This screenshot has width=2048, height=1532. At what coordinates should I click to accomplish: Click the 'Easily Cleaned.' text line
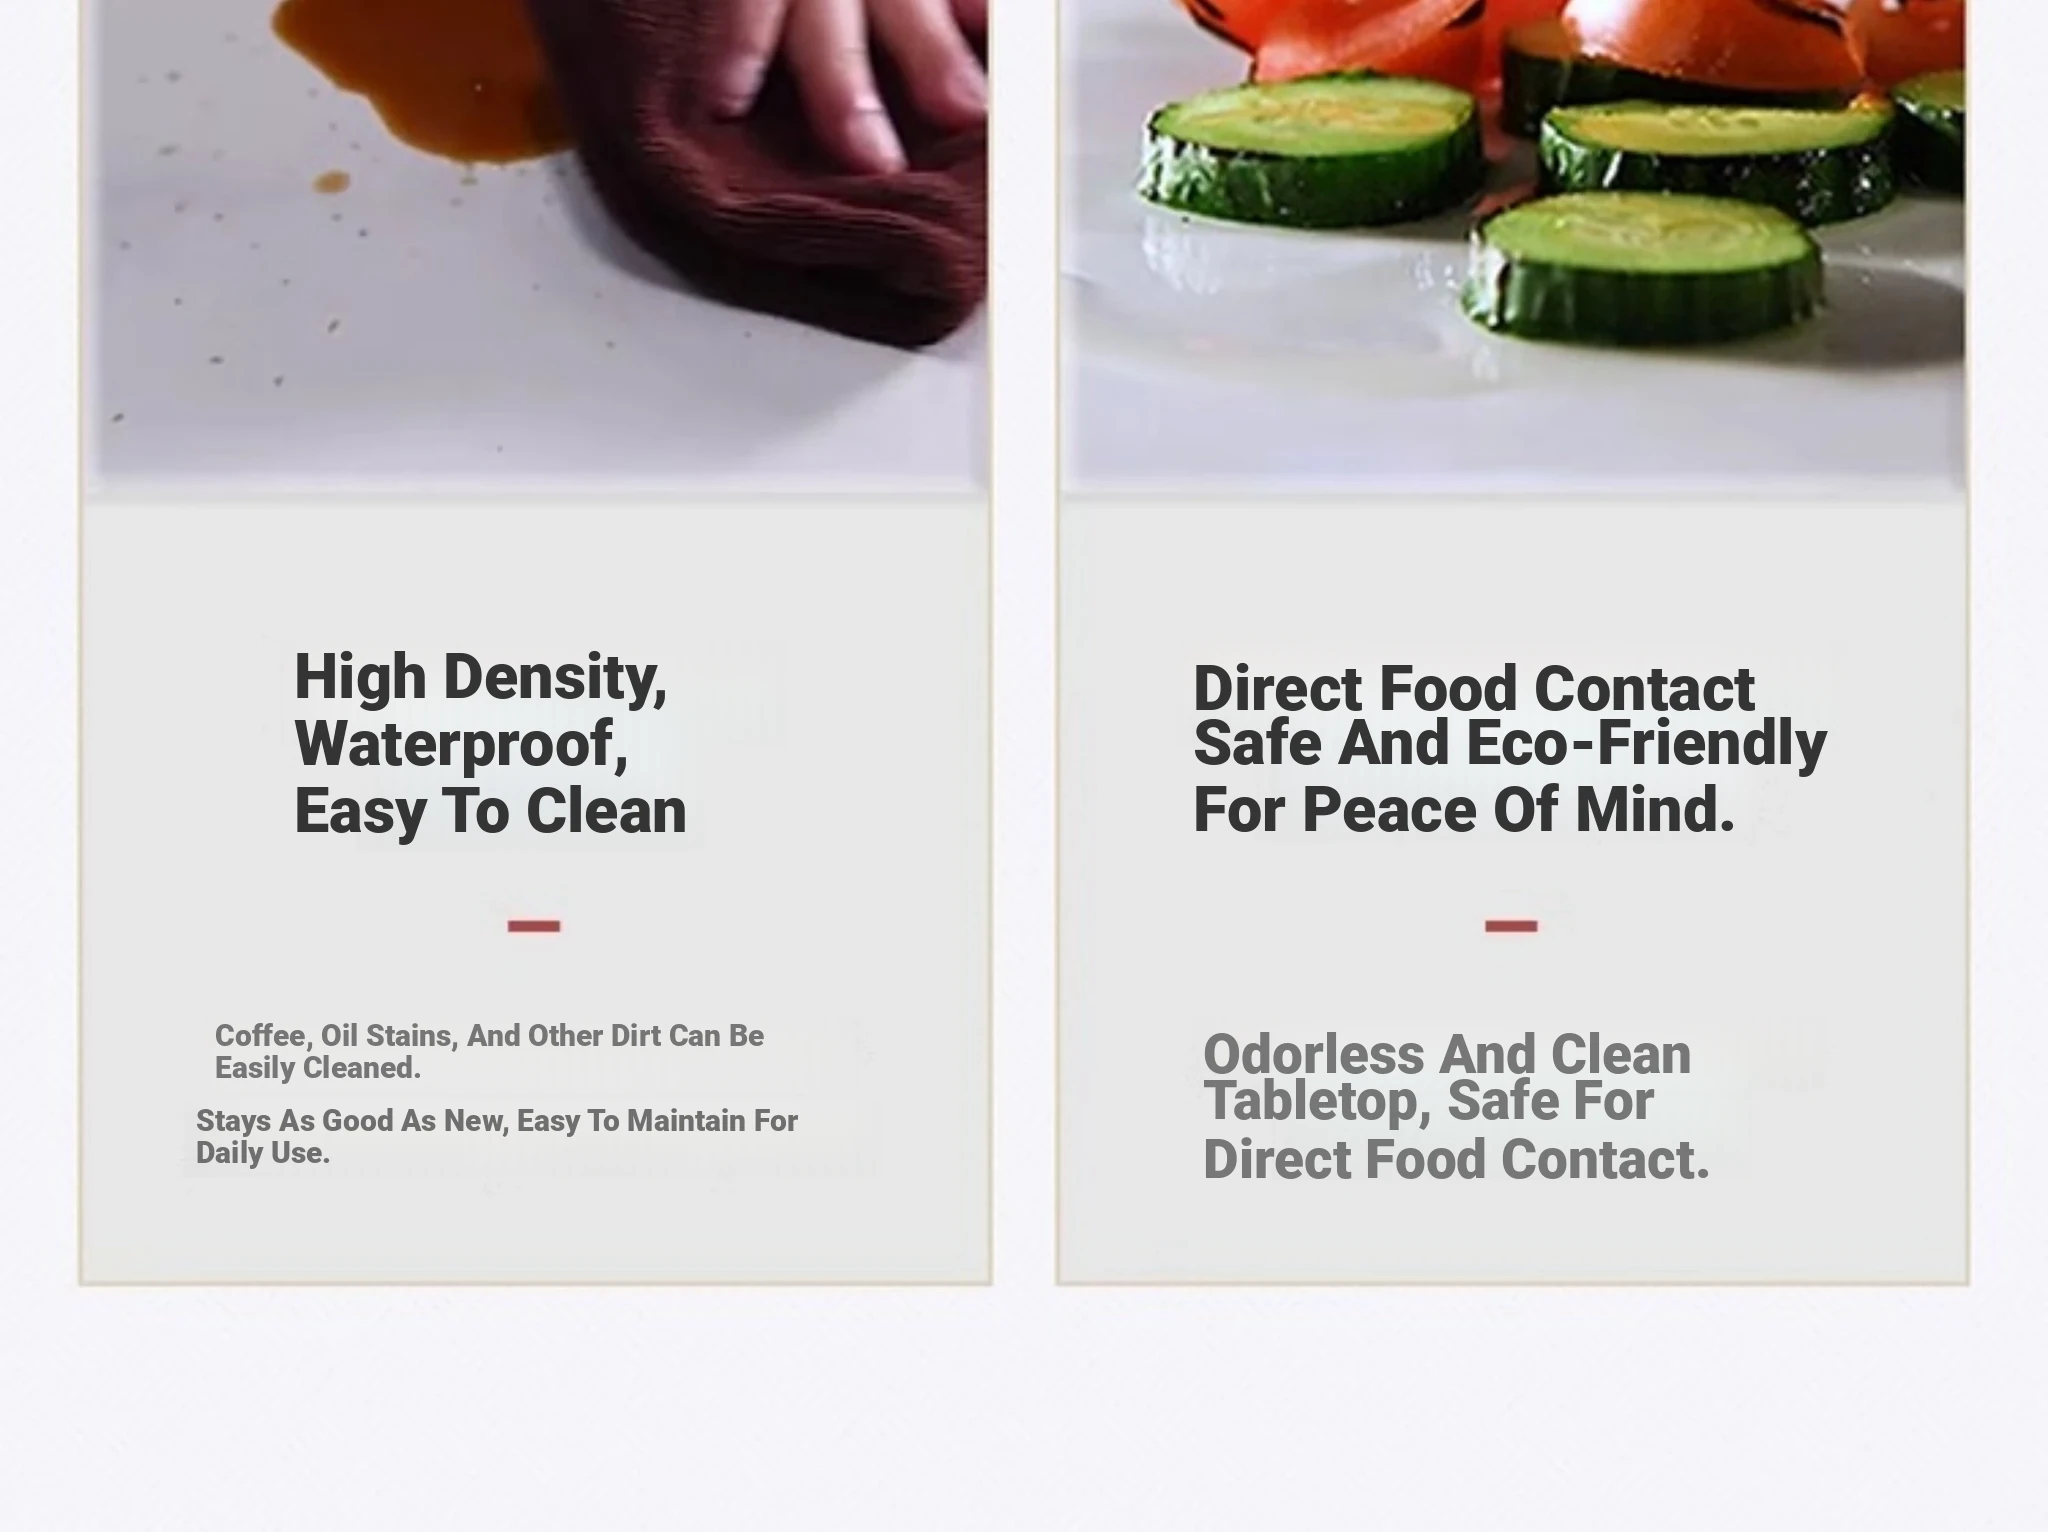318,1068
